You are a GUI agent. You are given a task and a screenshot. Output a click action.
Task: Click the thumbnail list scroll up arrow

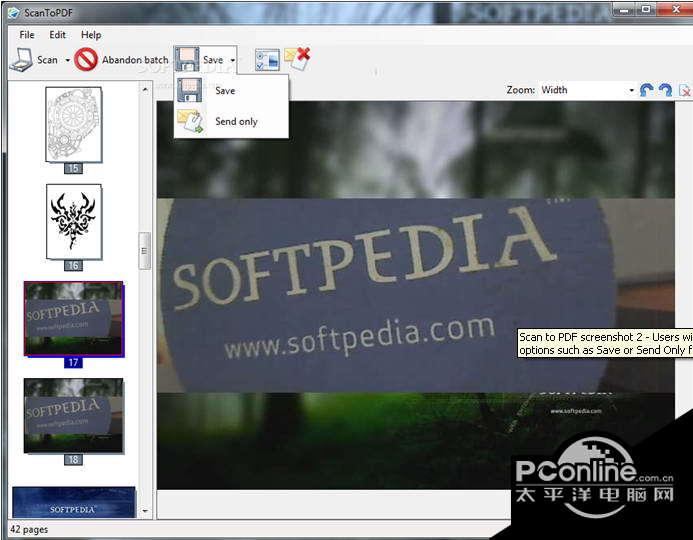[x=145, y=90]
